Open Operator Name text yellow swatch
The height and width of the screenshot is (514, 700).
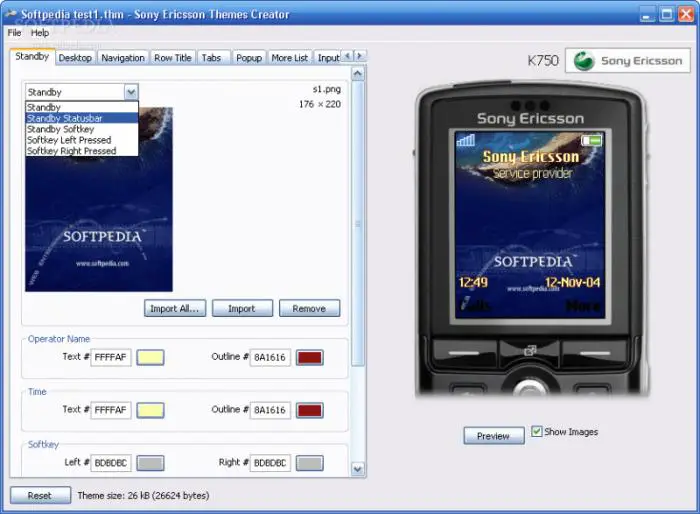(150, 357)
